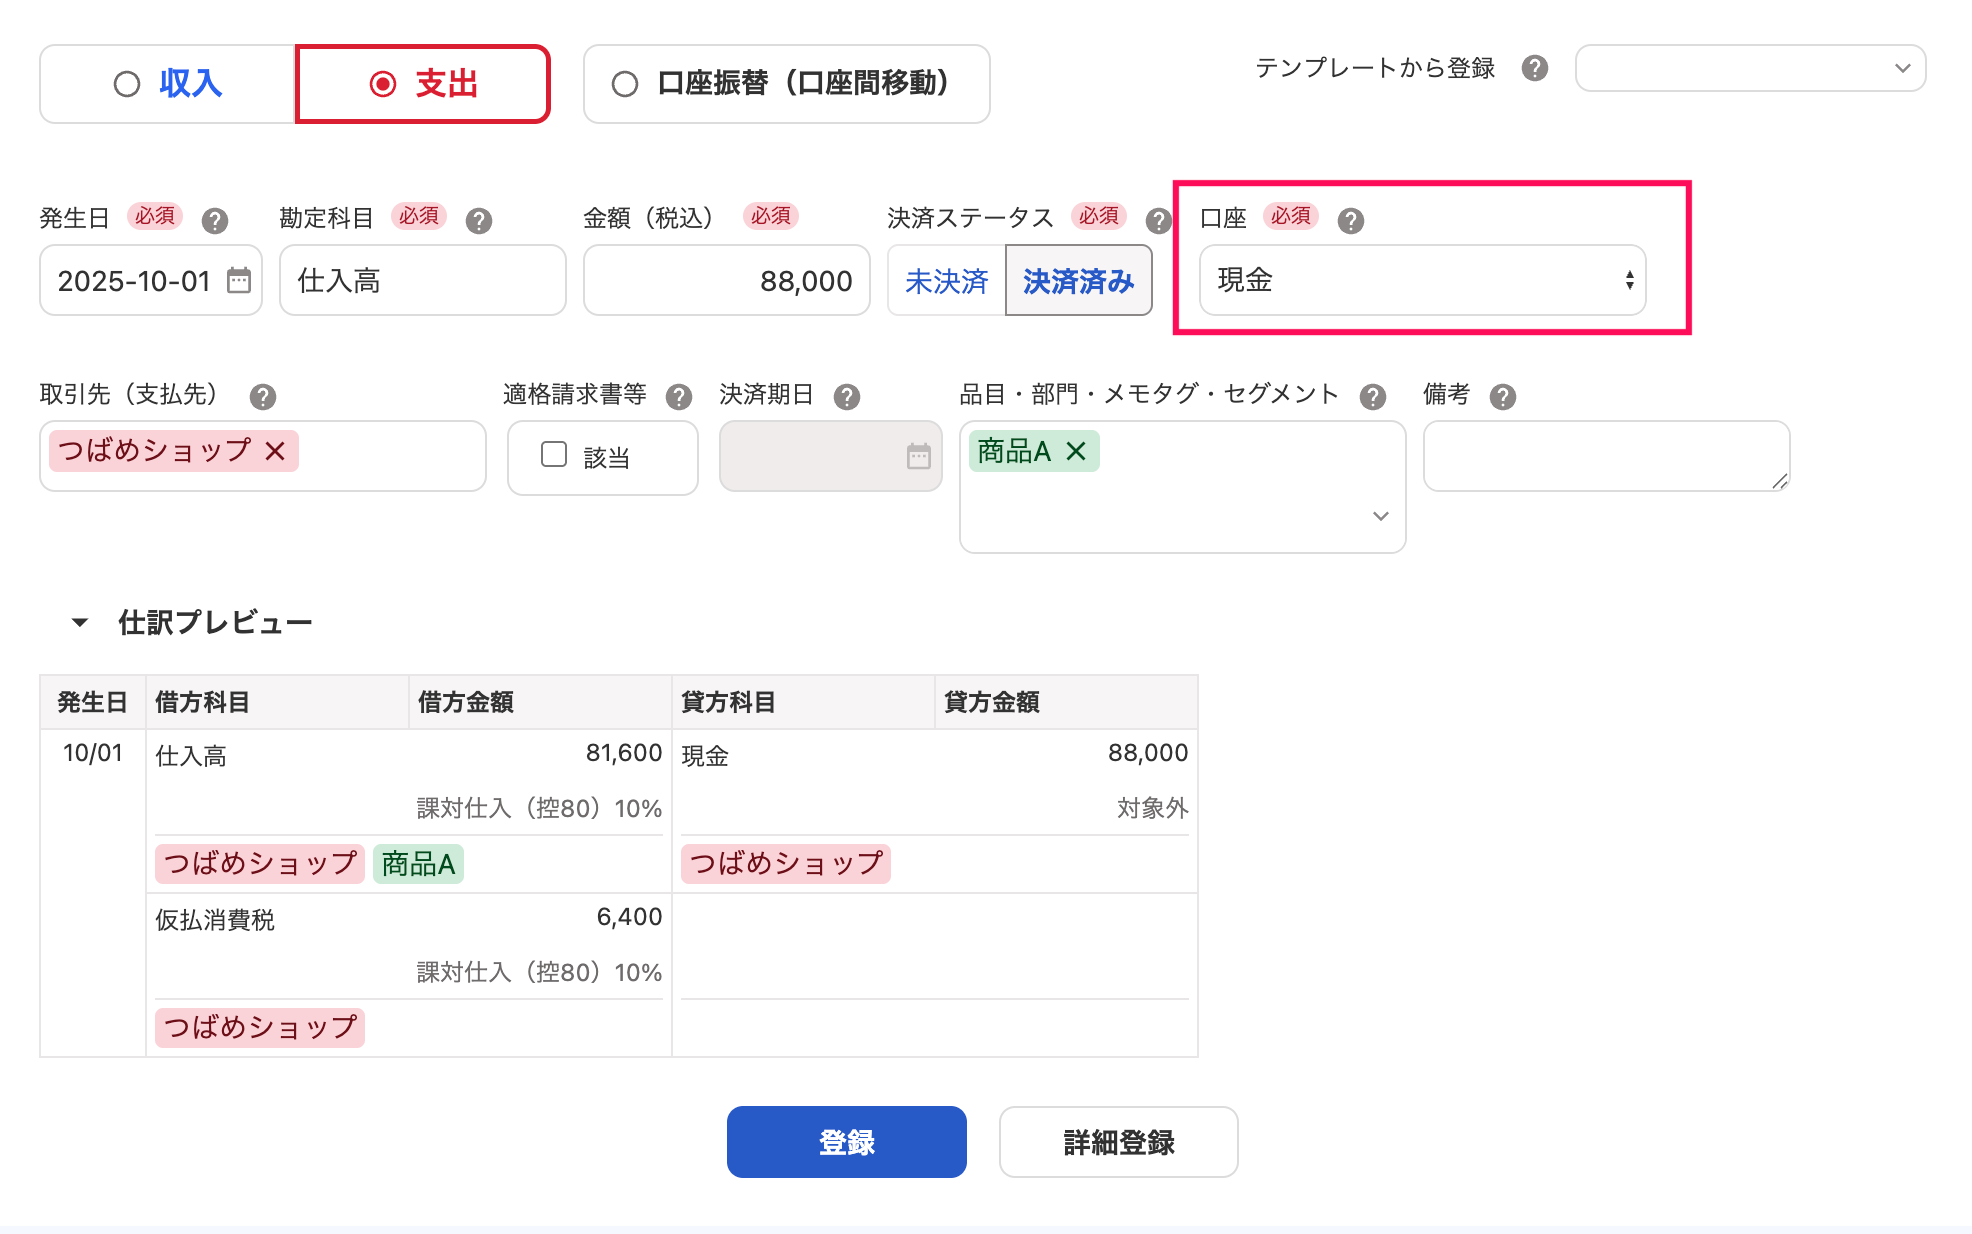Image resolution: width=1972 pixels, height=1234 pixels.
Task: Click the 金額（税込） field showing 88,000
Action: tap(727, 280)
